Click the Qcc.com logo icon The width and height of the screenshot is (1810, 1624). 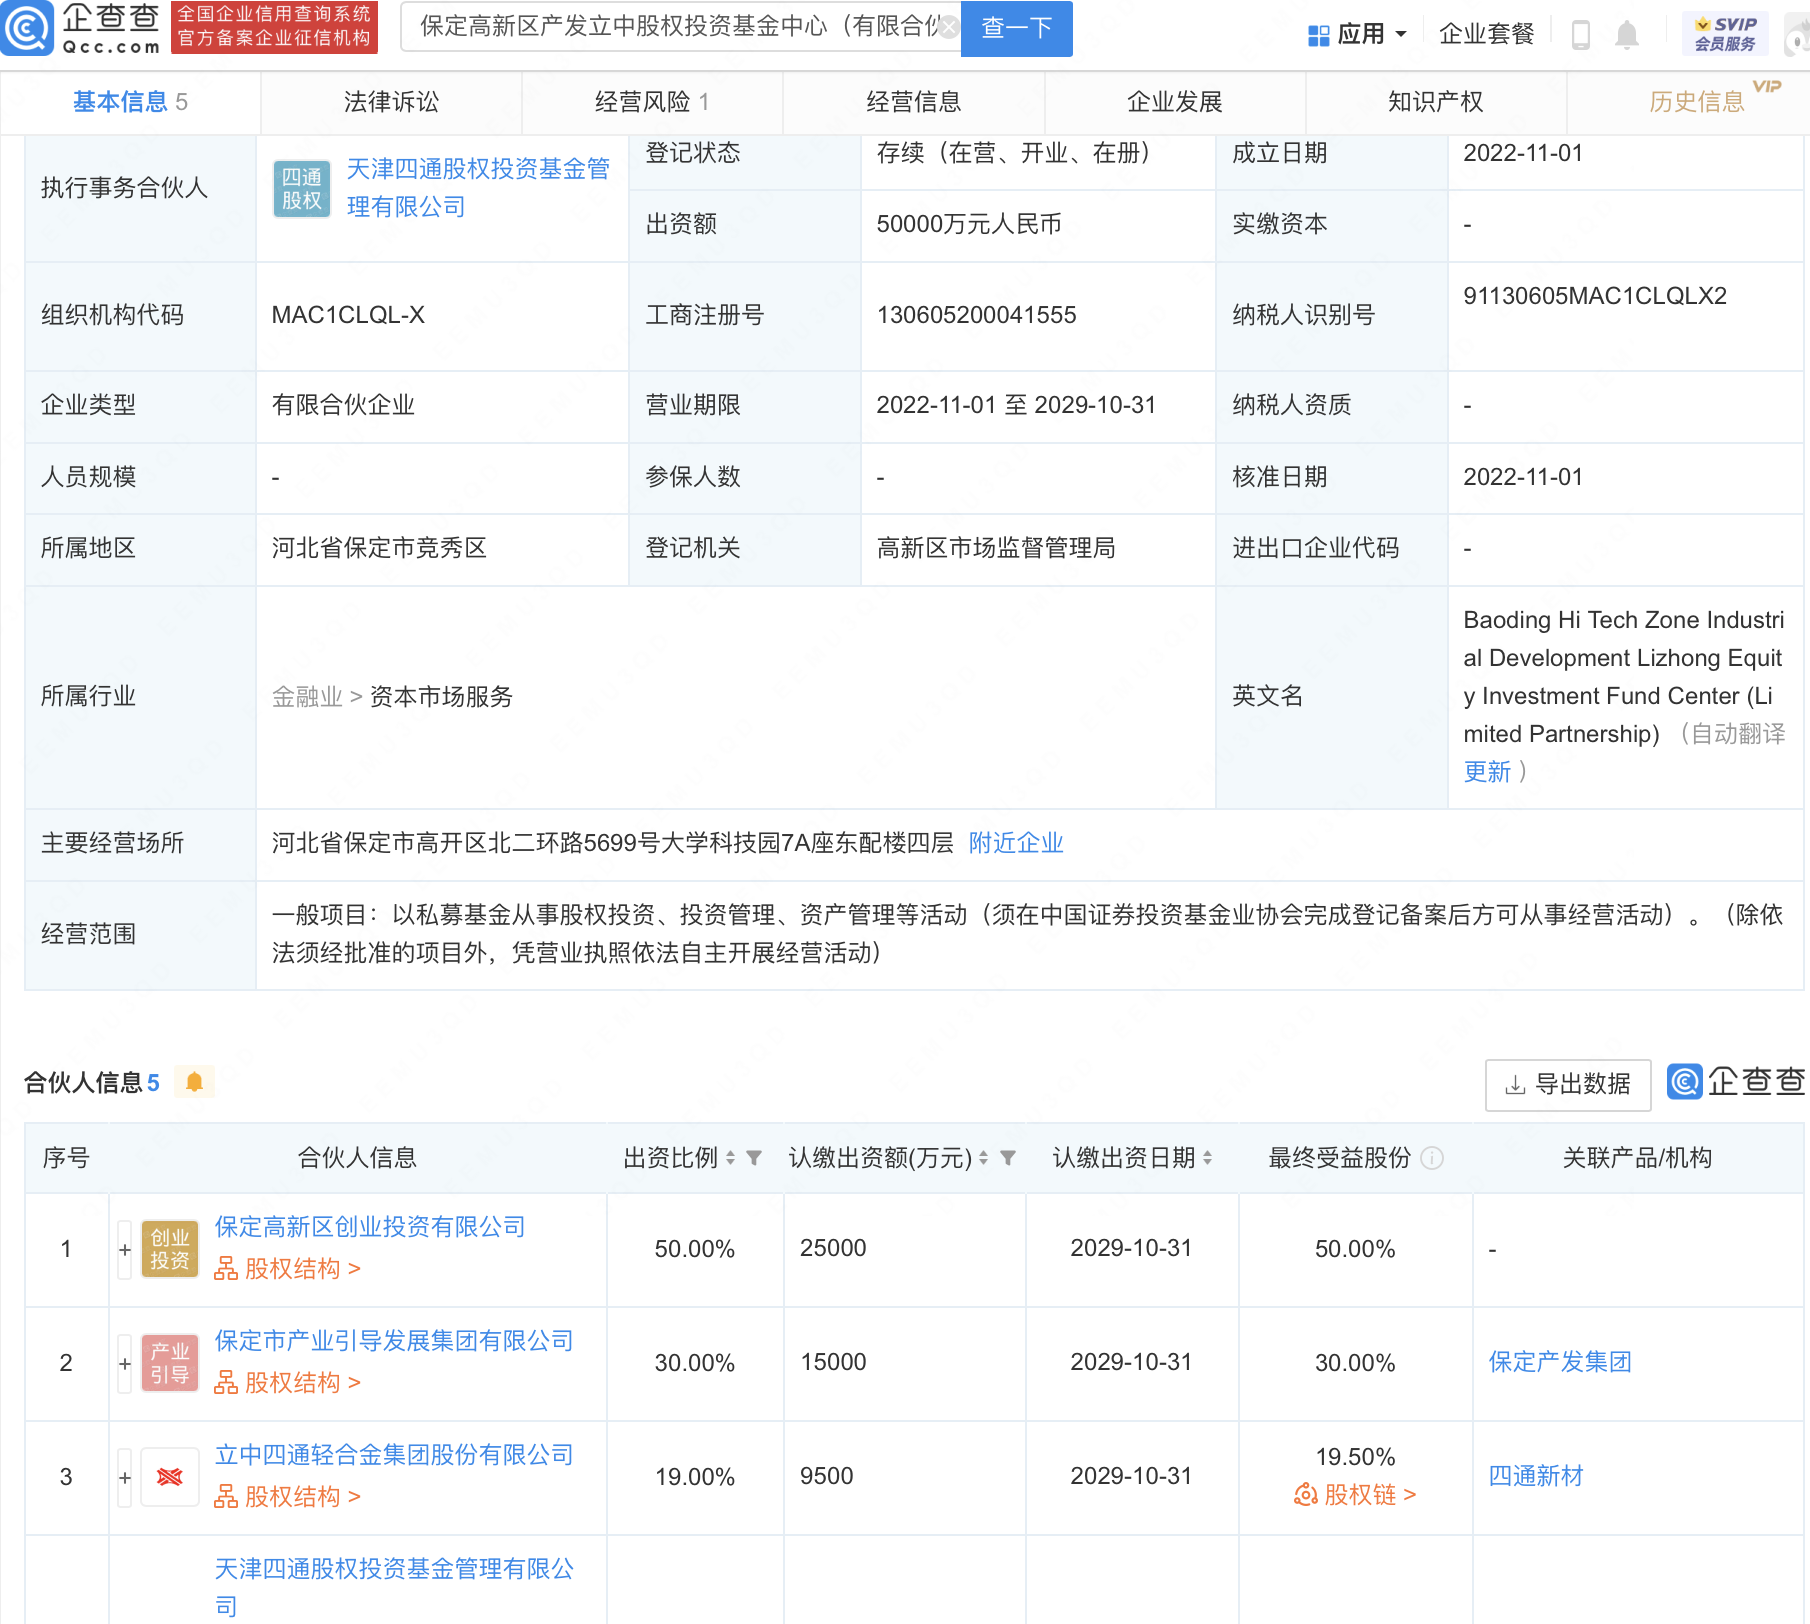click(27, 28)
